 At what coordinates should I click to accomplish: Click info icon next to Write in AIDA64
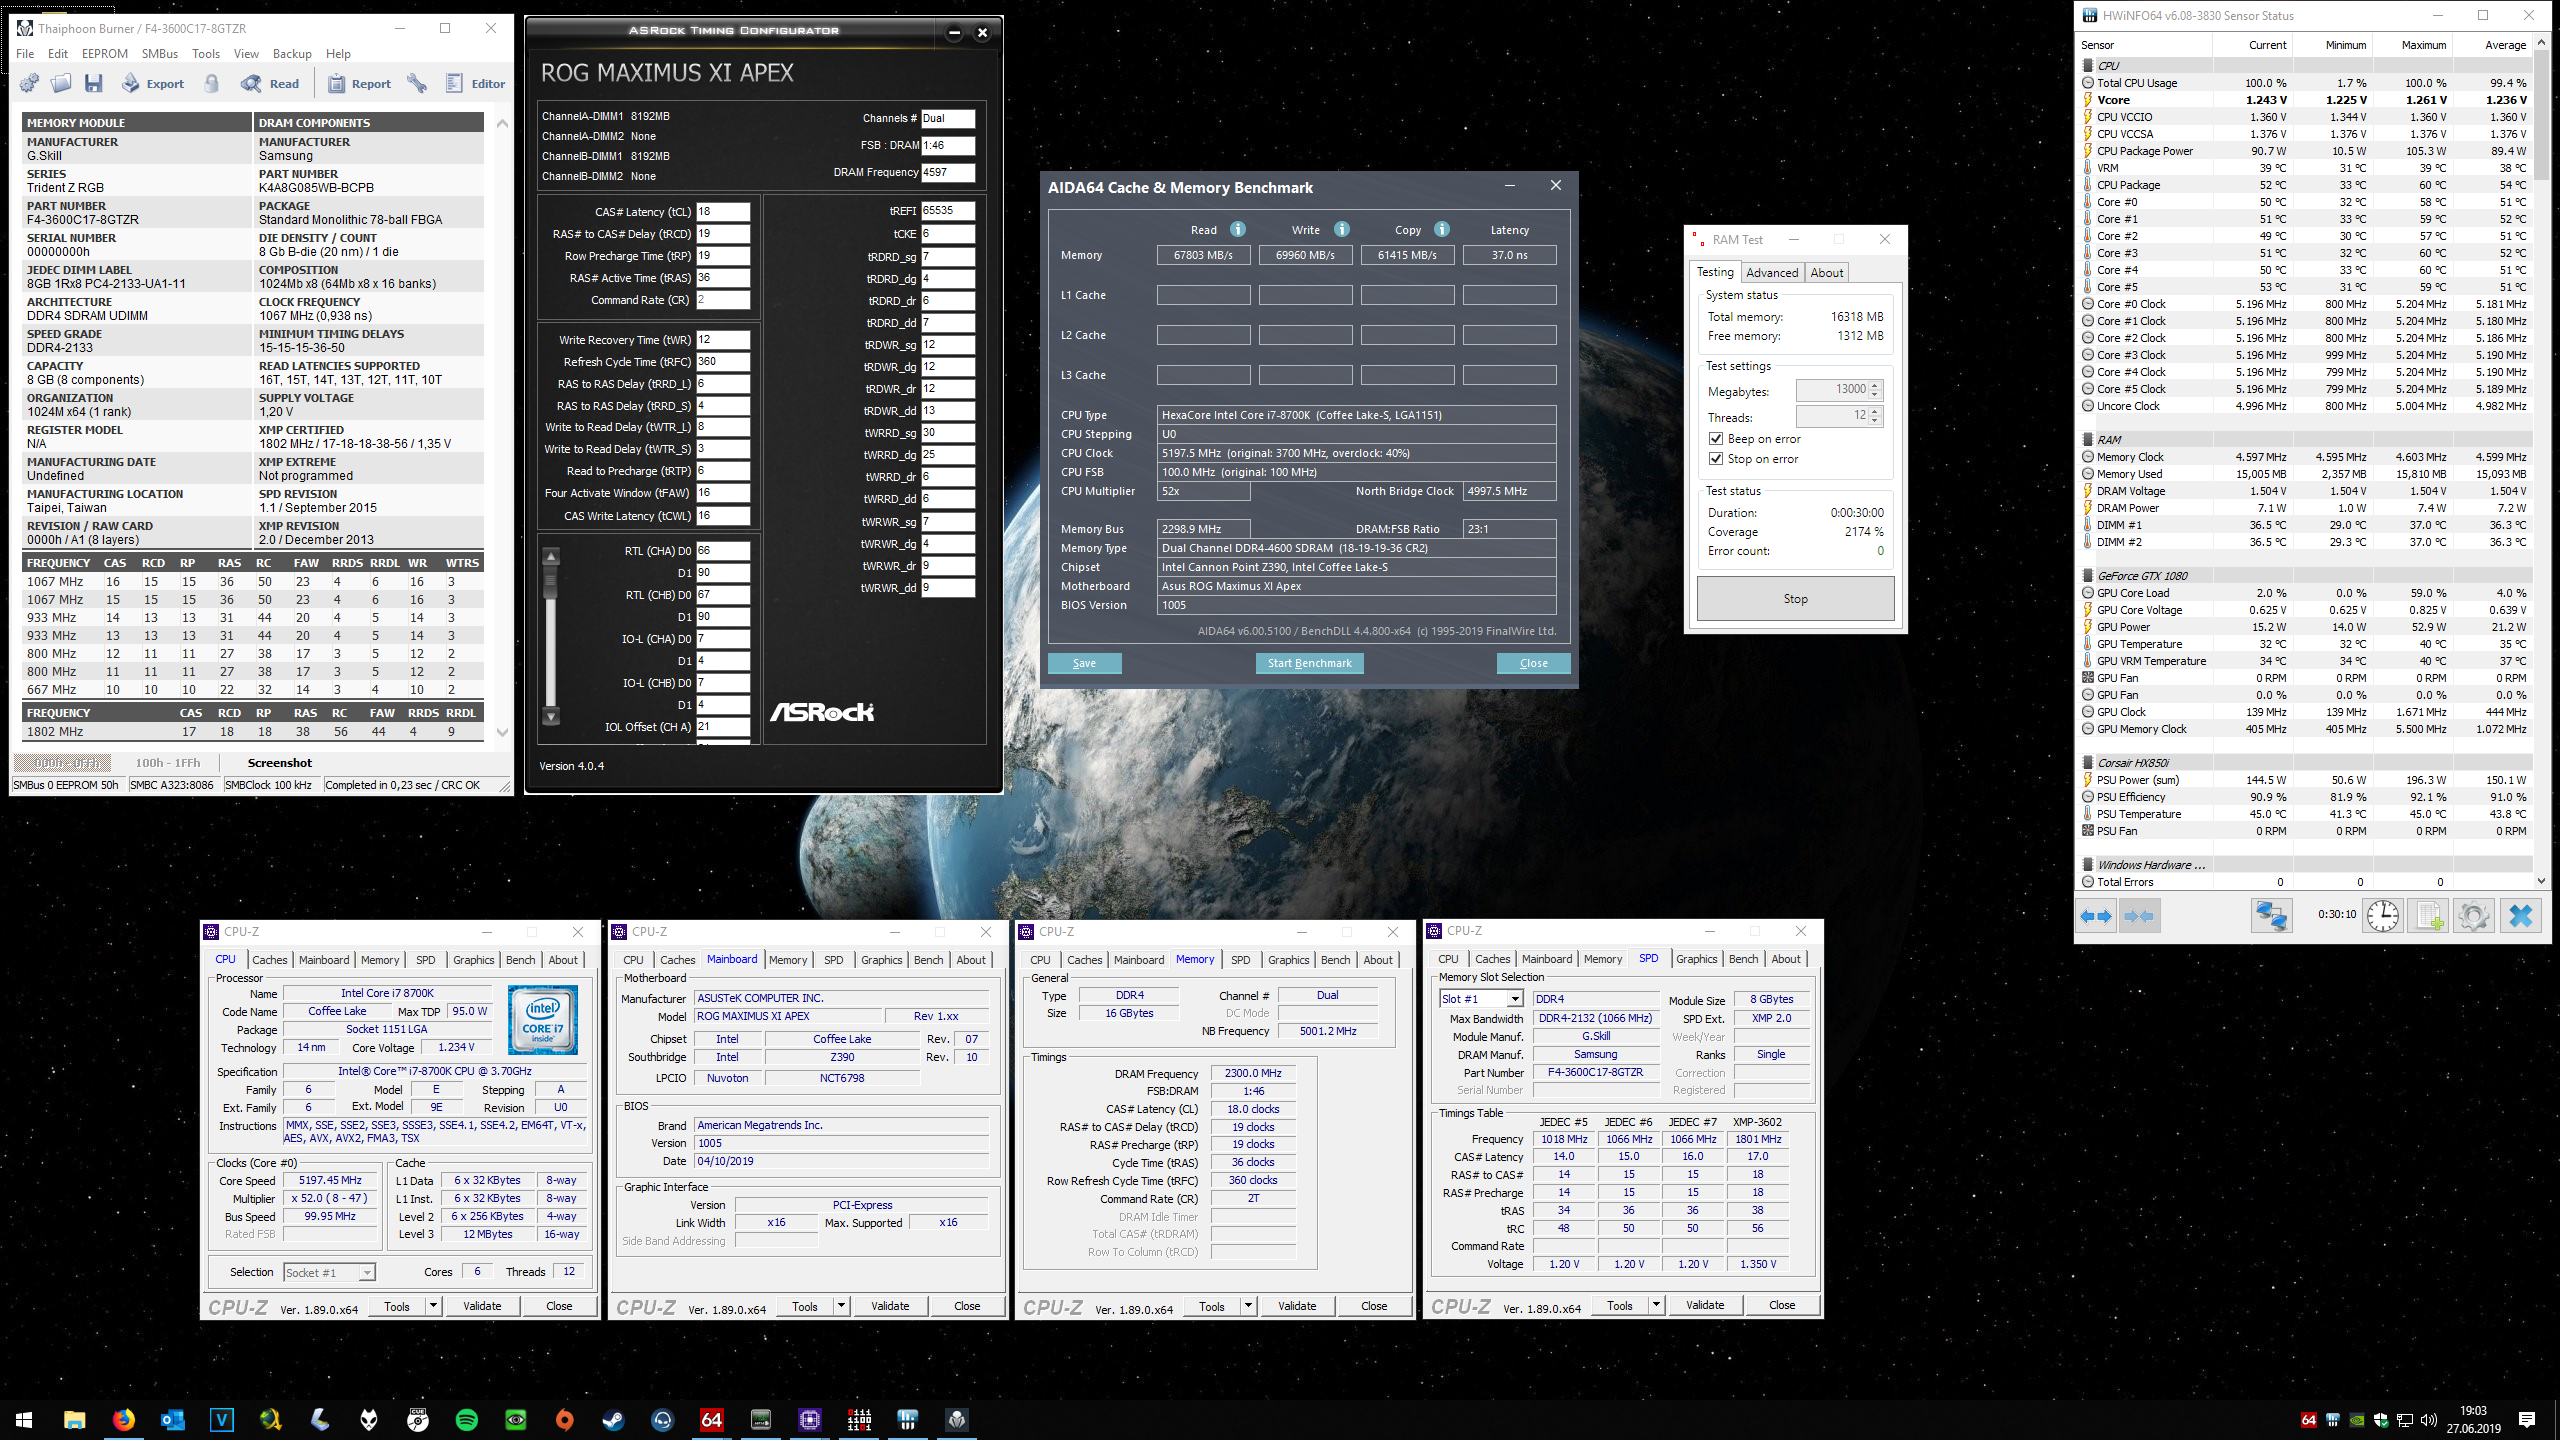[1342, 229]
